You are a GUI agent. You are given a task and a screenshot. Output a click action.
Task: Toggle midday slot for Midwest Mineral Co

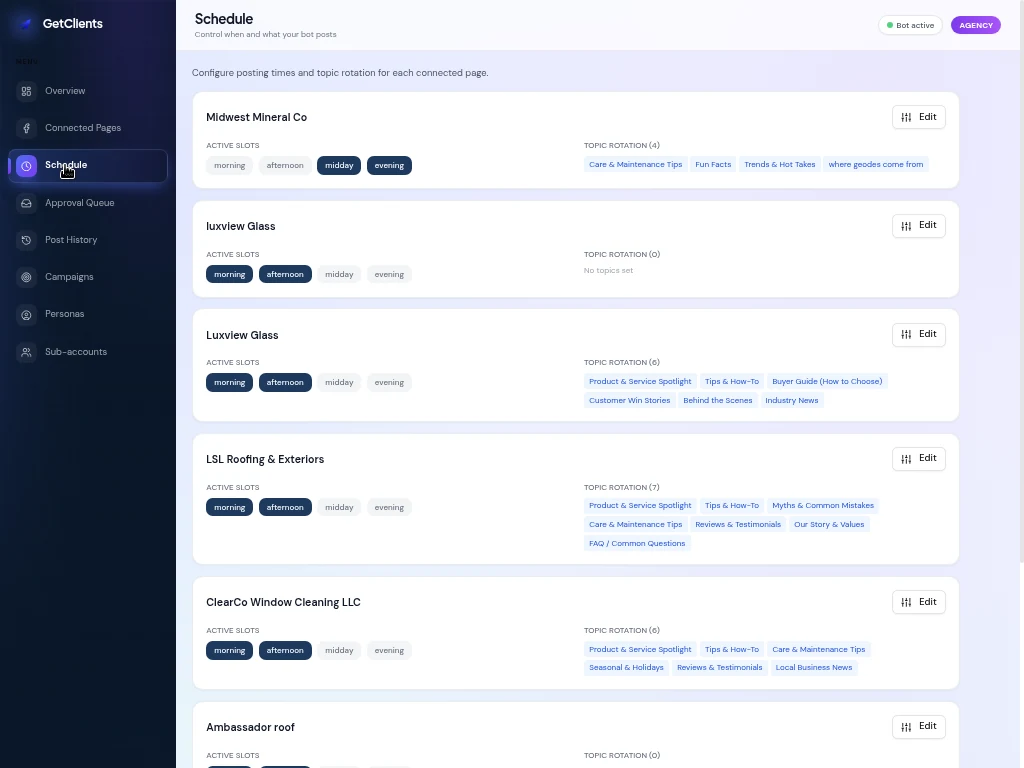click(339, 165)
